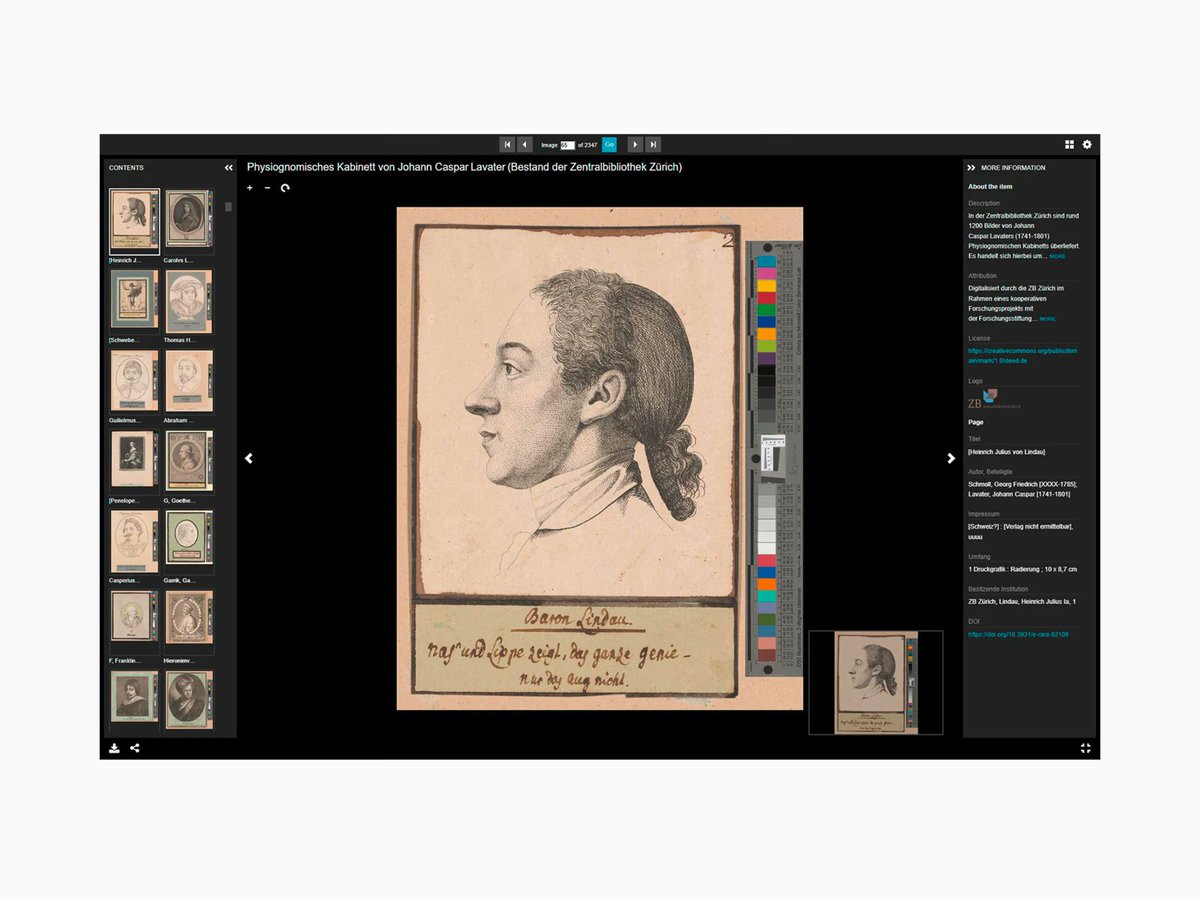This screenshot has height=900, width=1200.
Task: Jump to the last image
Action: [x=653, y=145]
